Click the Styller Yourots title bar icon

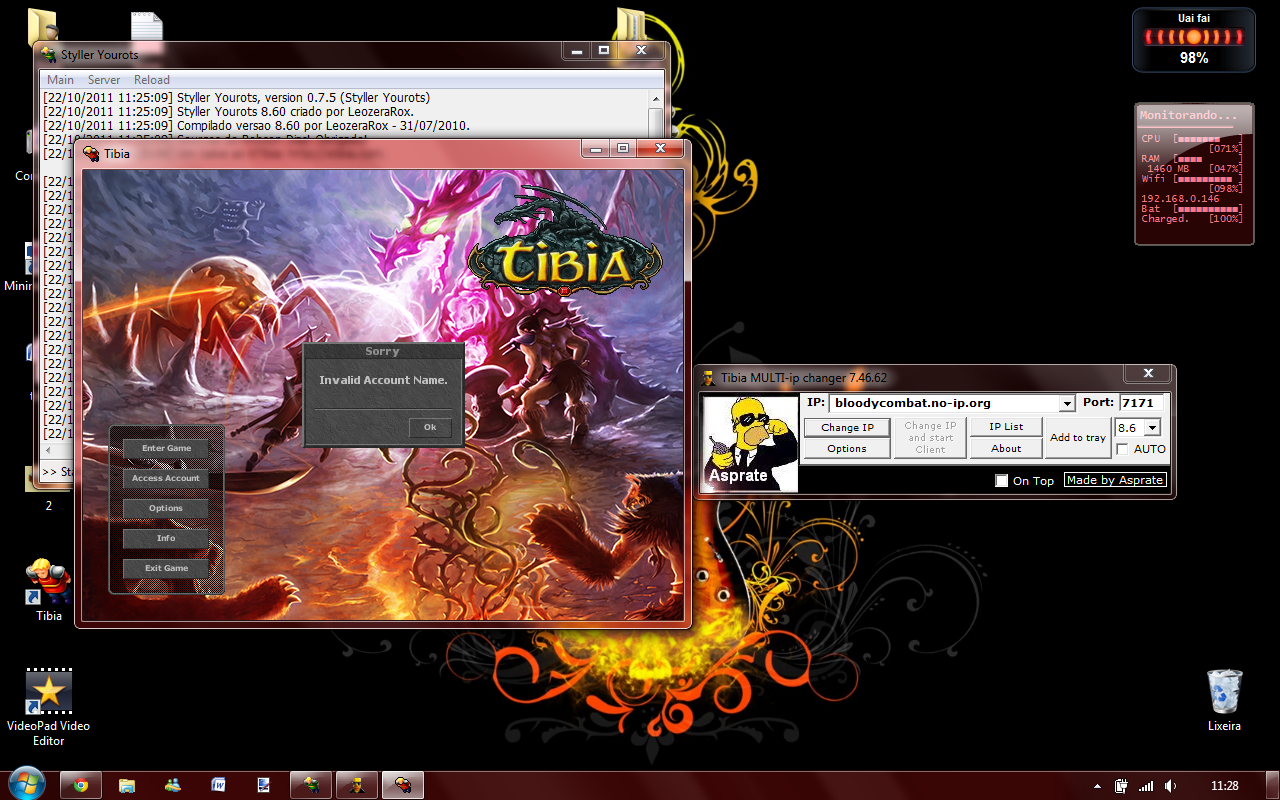pos(49,55)
